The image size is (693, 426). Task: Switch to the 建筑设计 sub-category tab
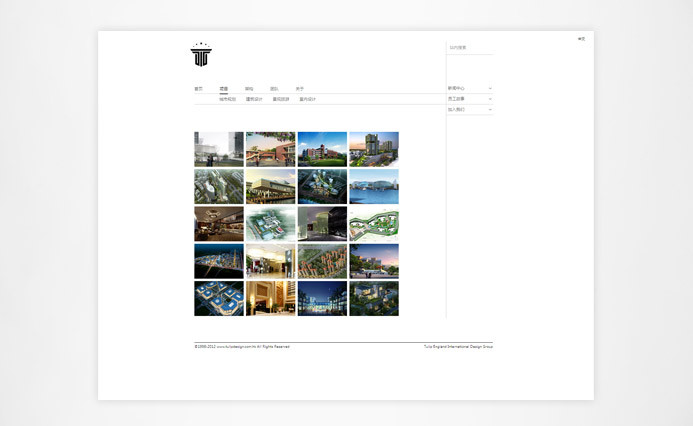[x=254, y=99]
